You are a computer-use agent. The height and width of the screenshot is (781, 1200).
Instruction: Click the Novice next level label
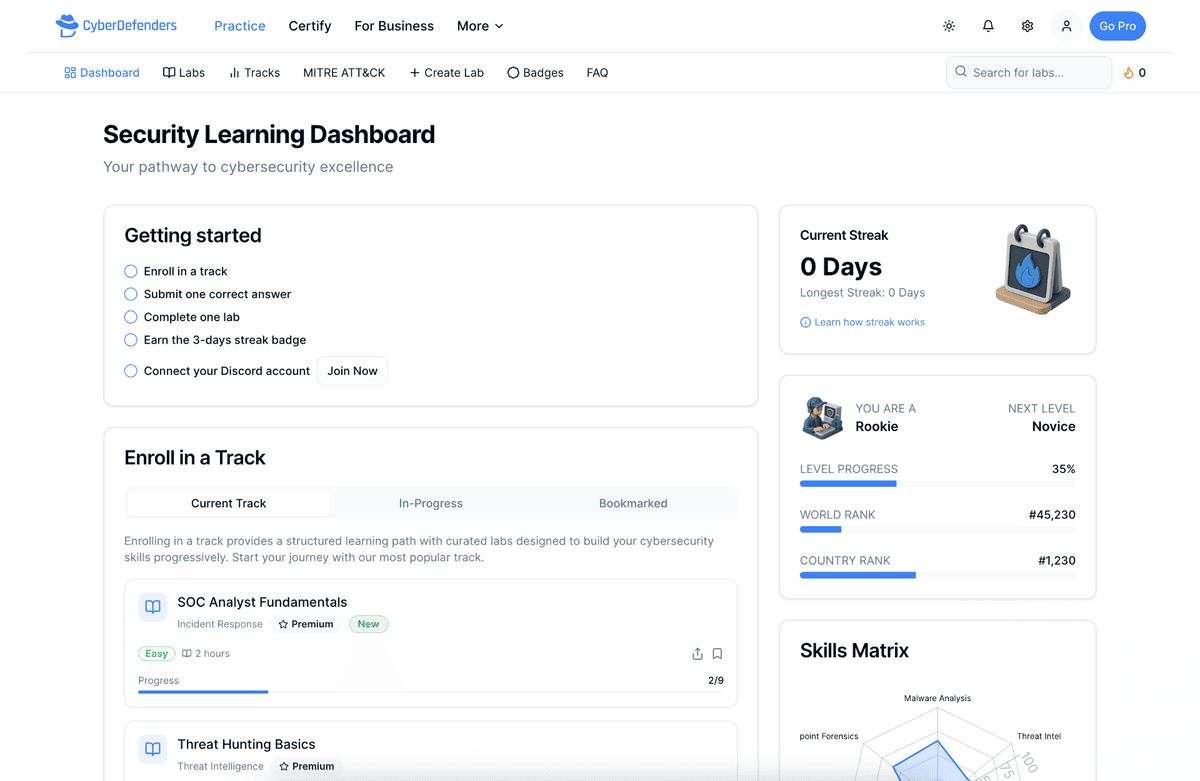(x=1054, y=427)
